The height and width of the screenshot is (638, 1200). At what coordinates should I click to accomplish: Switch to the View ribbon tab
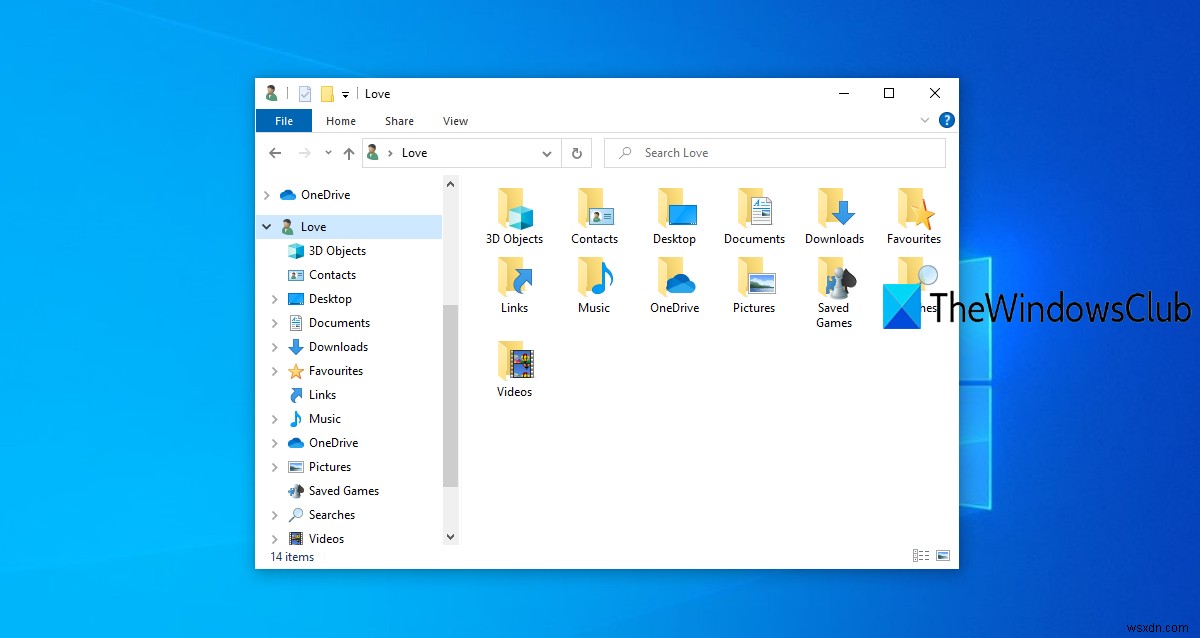[455, 120]
